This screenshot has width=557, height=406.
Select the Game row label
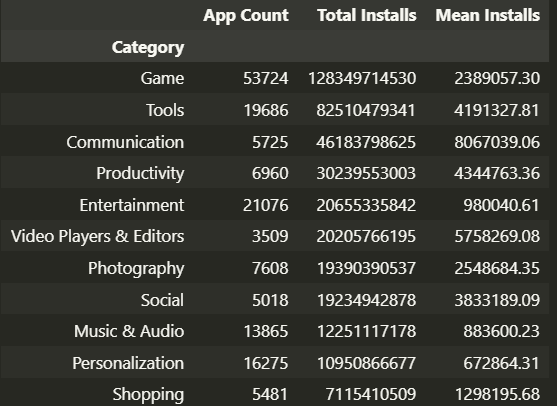coord(162,78)
